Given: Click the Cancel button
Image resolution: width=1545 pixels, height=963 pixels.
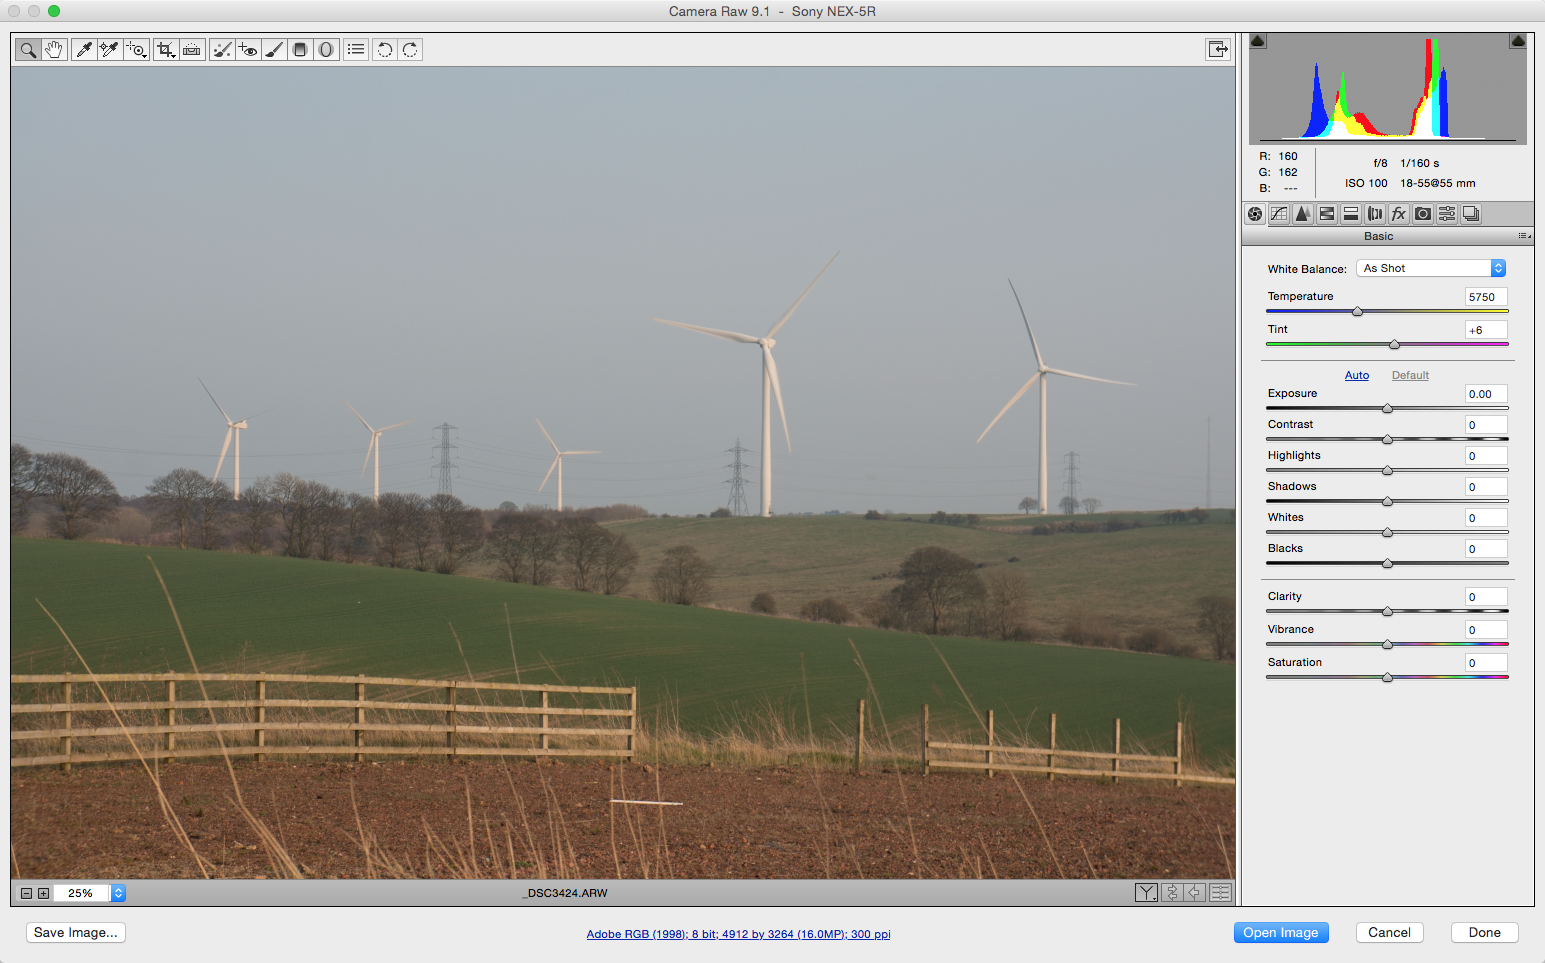Looking at the screenshot, I should (x=1389, y=932).
